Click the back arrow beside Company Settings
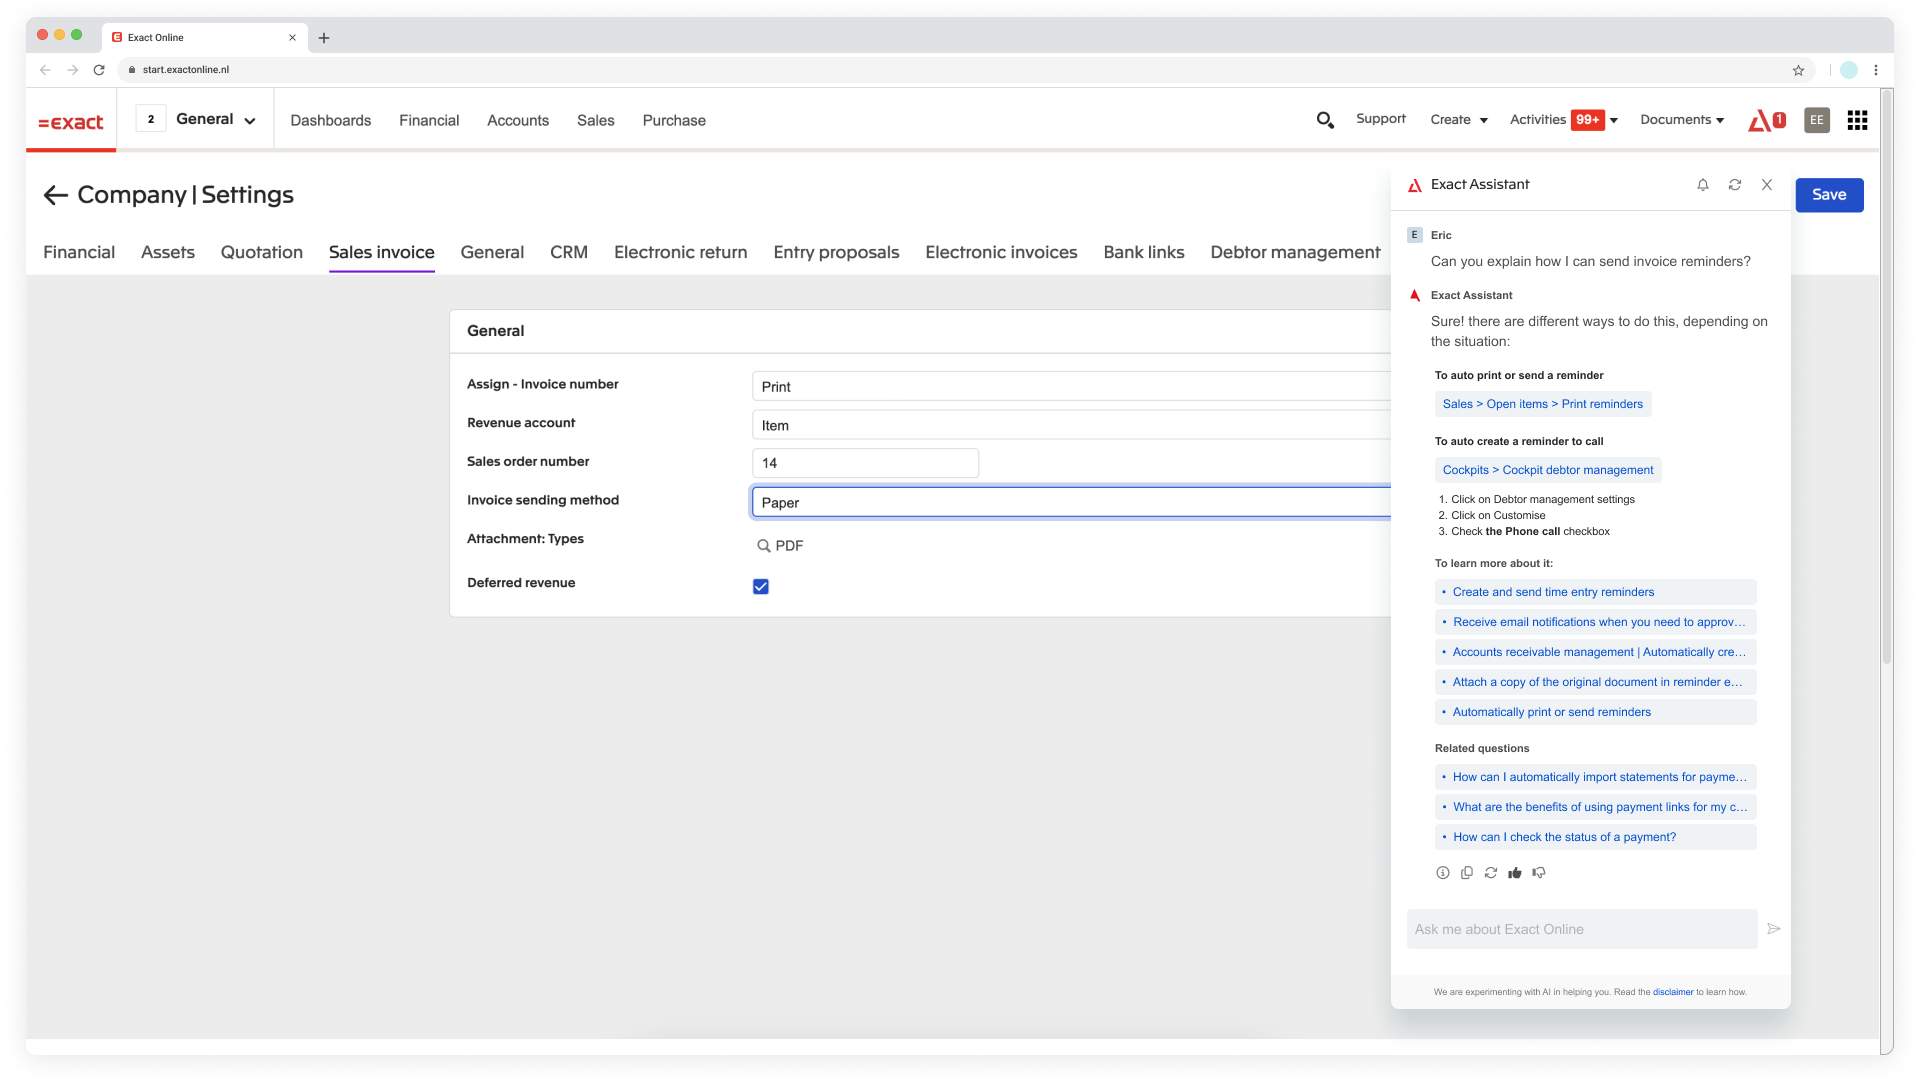The image size is (1920, 1080). click(x=56, y=195)
